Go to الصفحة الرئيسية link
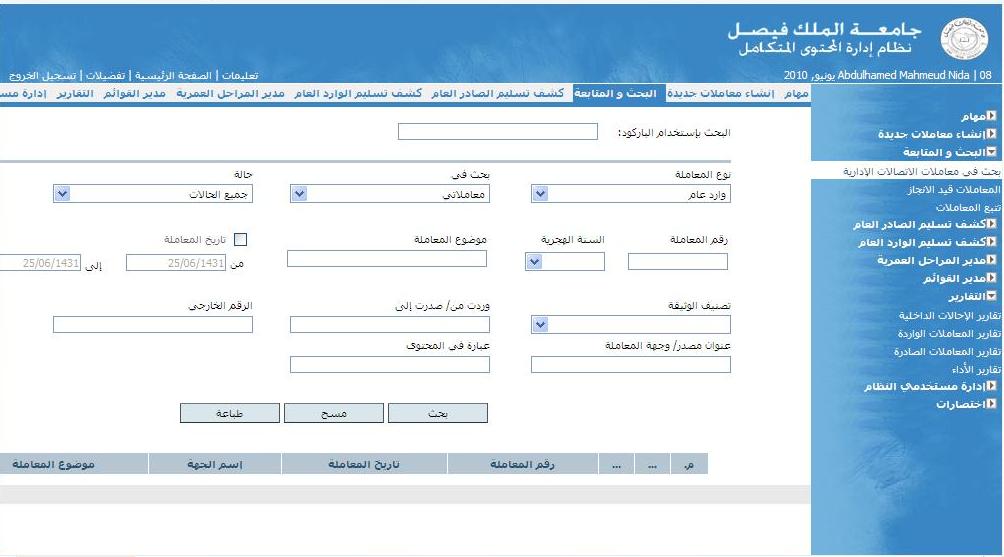The width and height of the screenshot is (1004, 557). [173, 76]
